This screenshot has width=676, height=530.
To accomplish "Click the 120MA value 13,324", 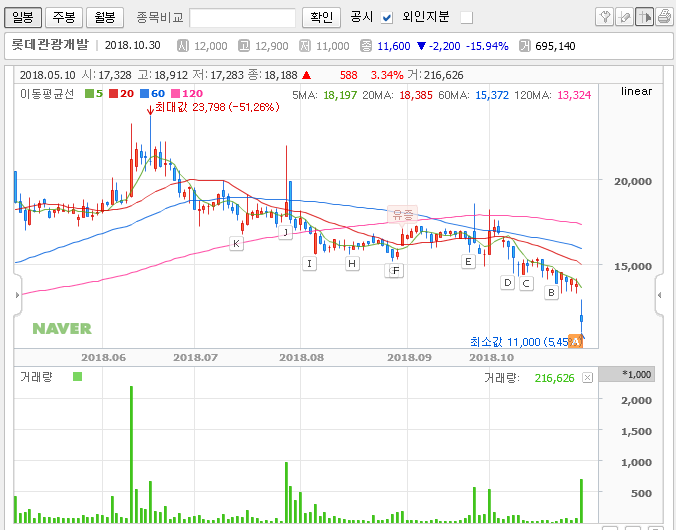I will point(574,95).
